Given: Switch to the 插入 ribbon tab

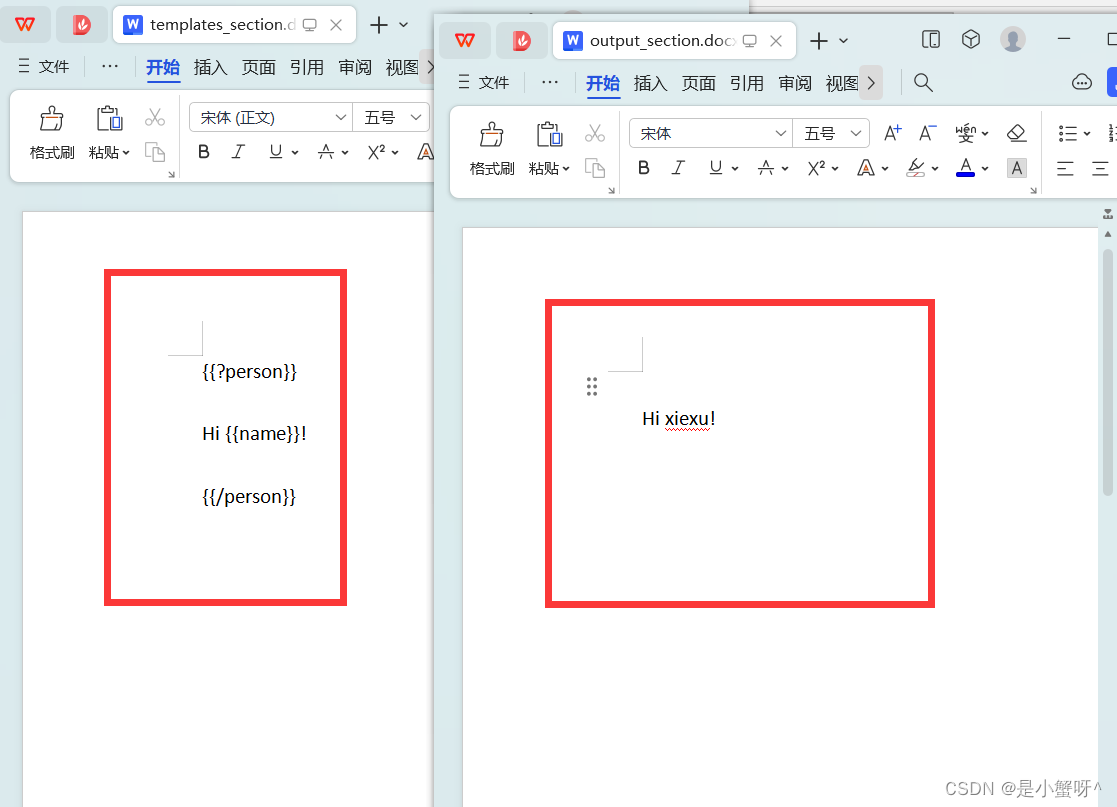Looking at the screenshot, I should 650,83.
